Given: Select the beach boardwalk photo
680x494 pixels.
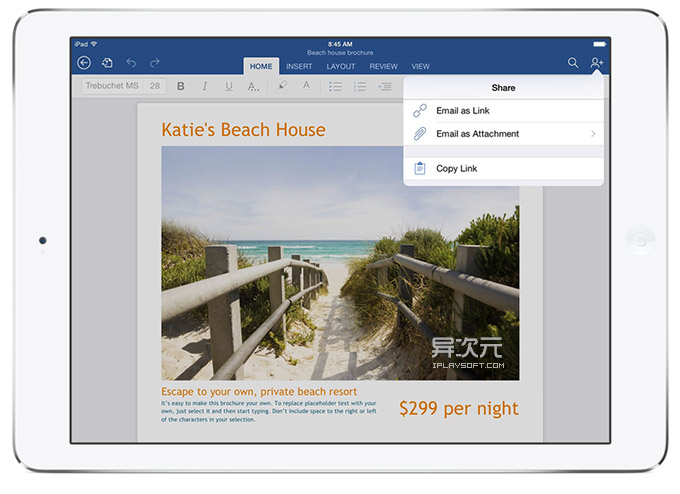Looking at the screenshot, I should click(x=340, y=263).
